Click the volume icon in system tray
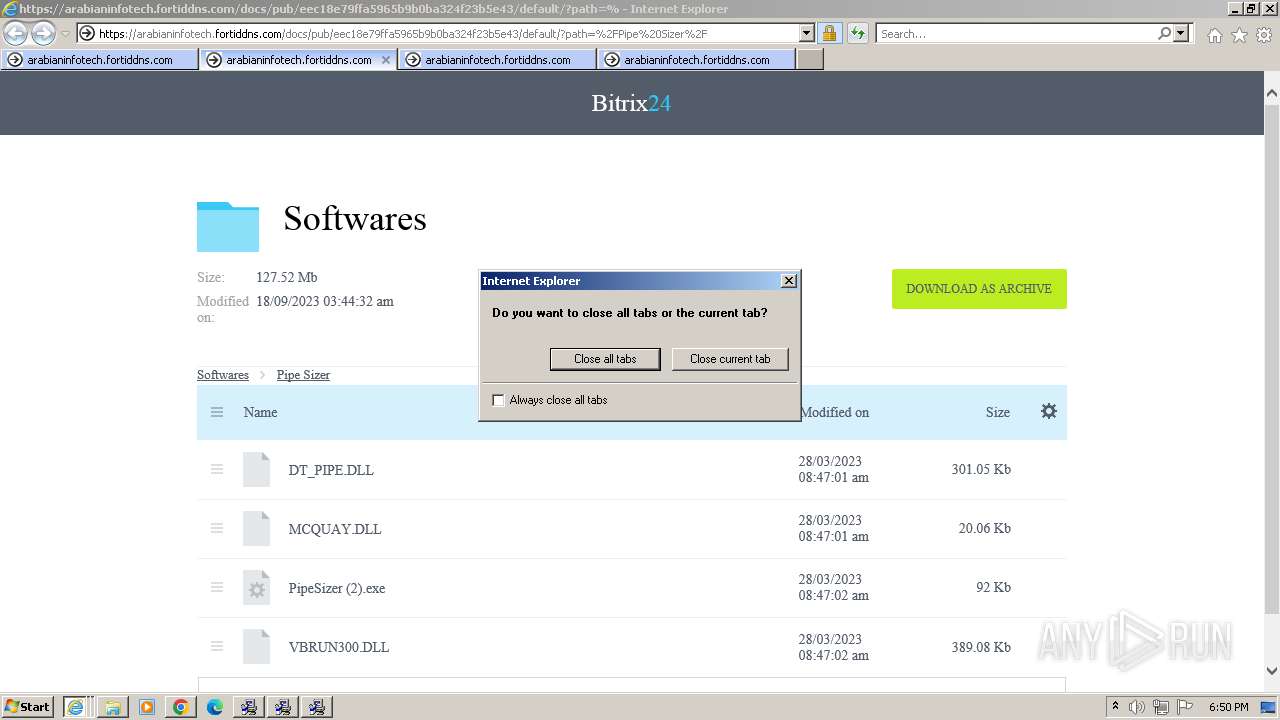The image size is (1280, 720). pos(1138,707)
